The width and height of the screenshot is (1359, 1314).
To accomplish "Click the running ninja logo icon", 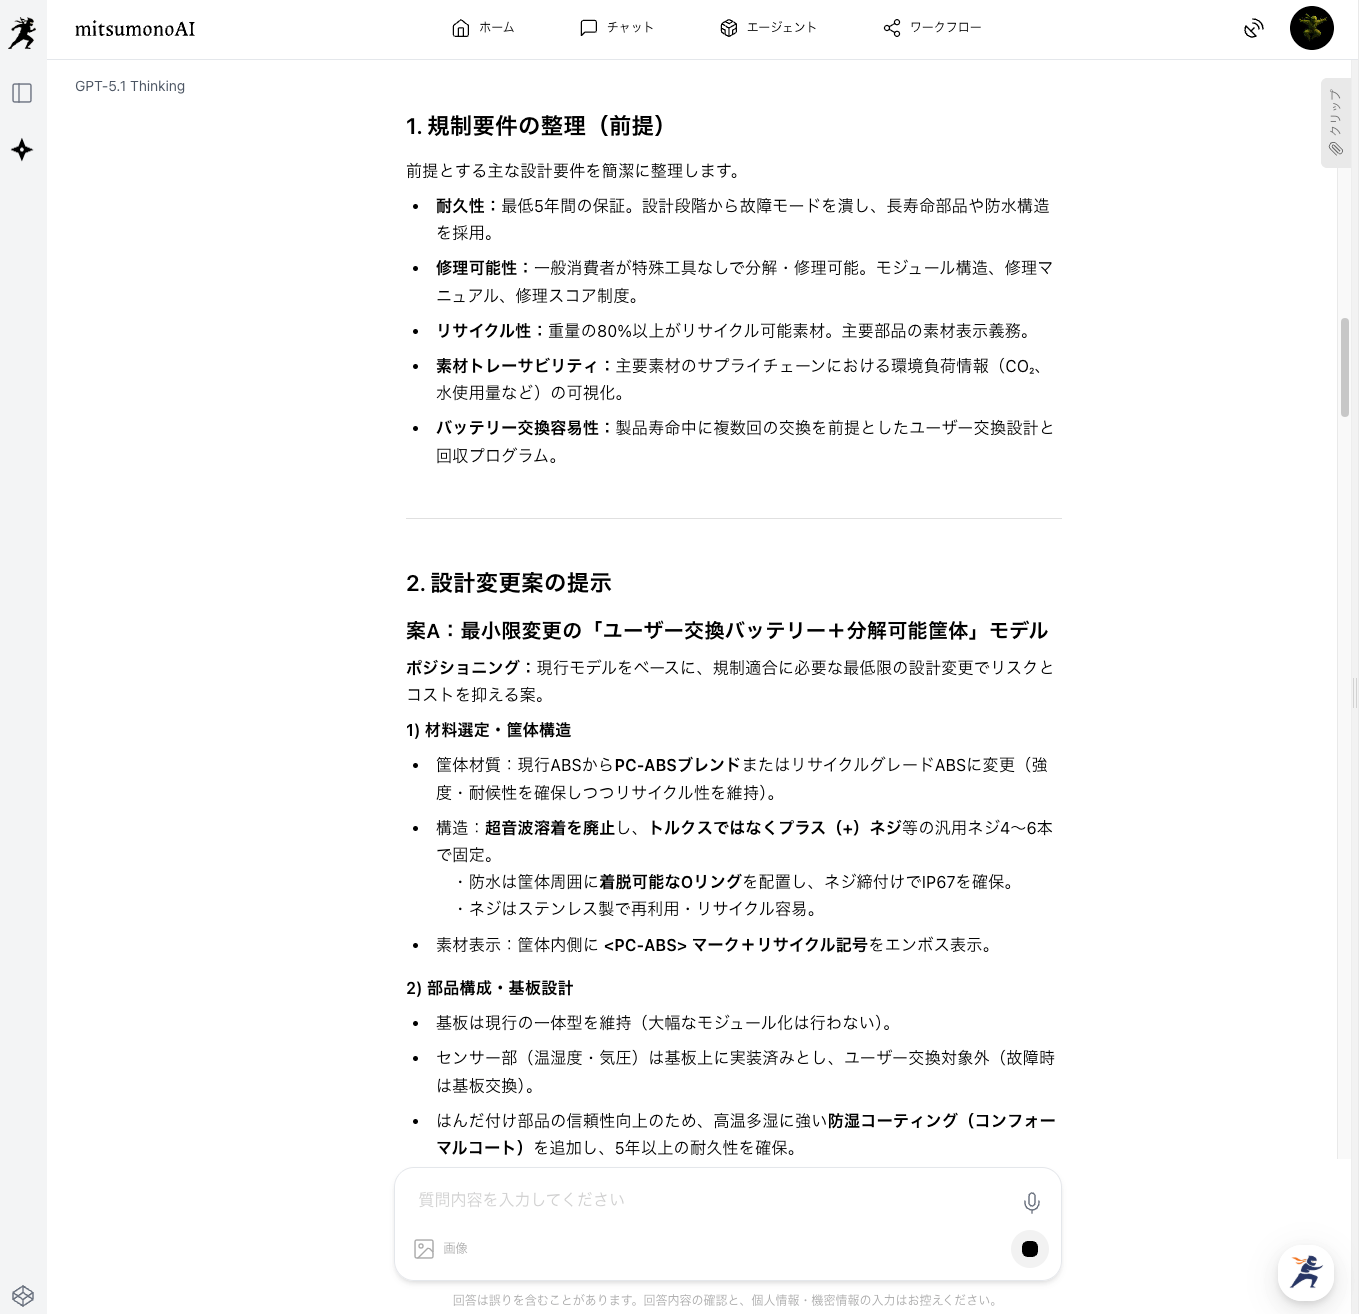I will 22,32.
